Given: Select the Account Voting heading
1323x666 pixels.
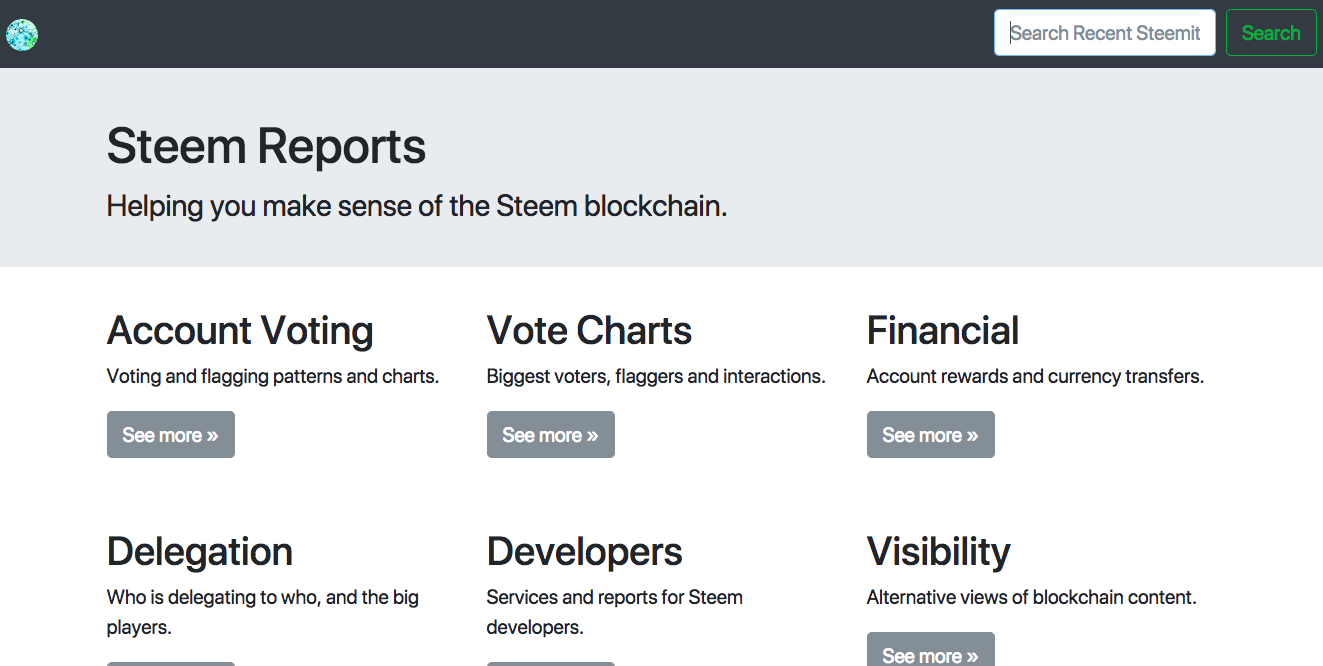Looking at the screenshot, I should [x=240, y=331].
